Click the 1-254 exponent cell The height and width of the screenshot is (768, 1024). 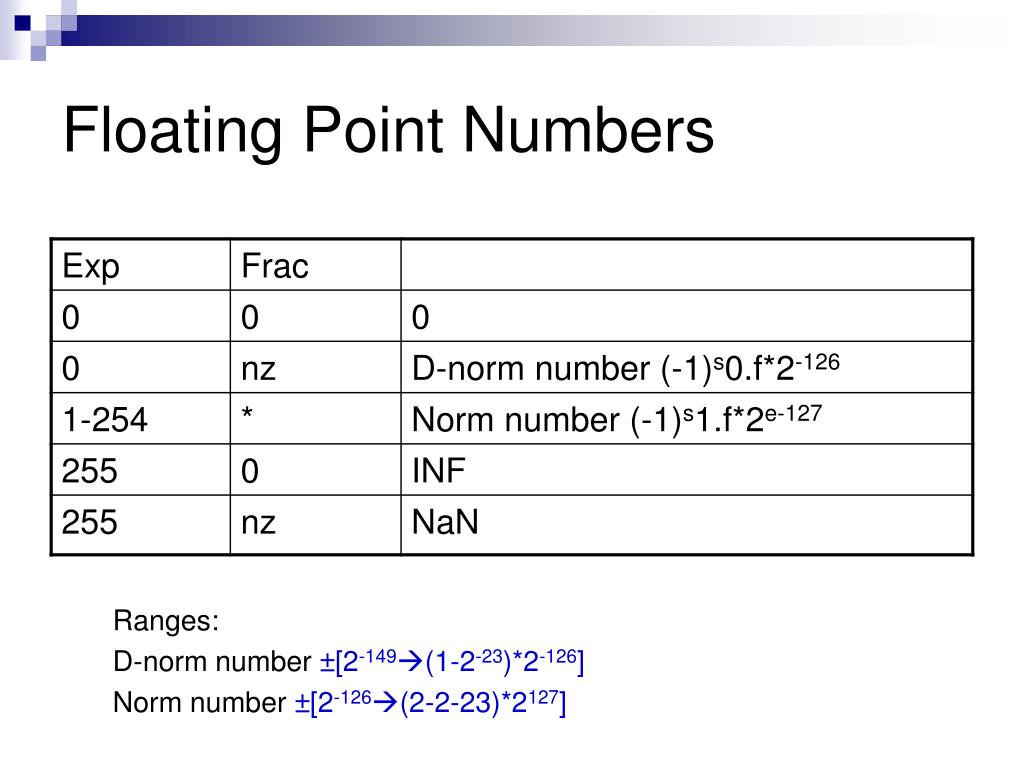pos(141,419)
